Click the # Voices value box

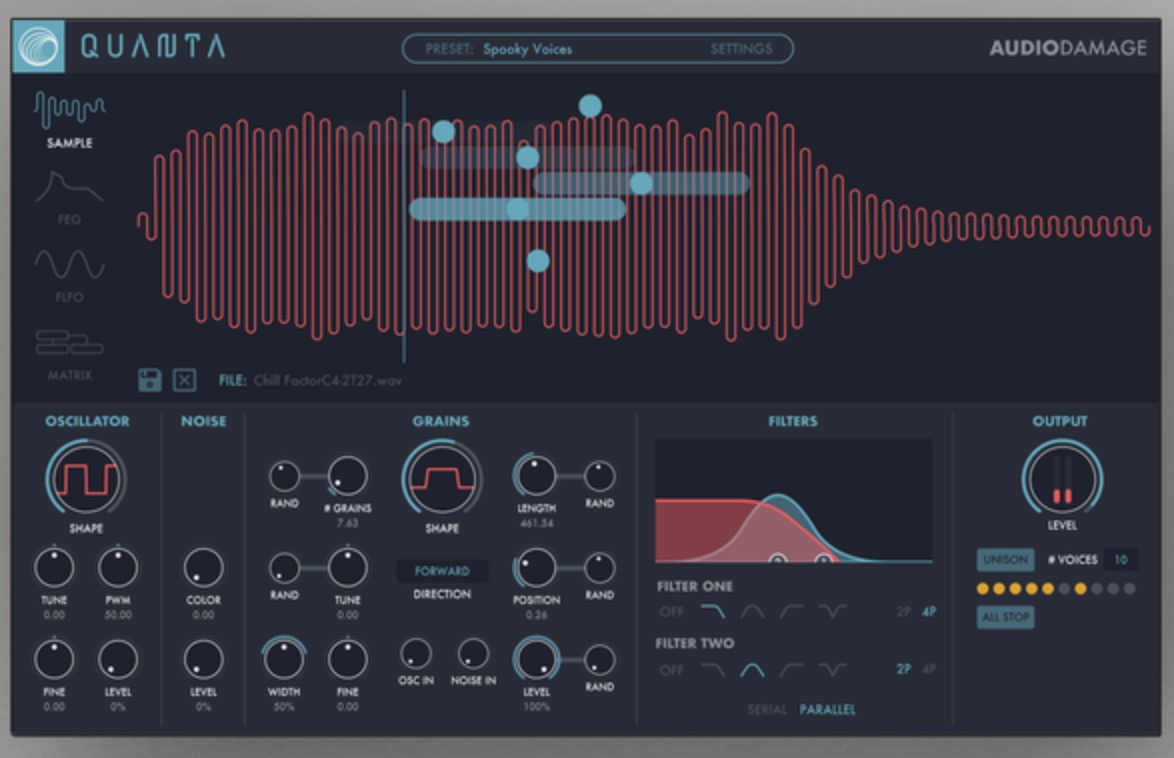click(1121, 560)
